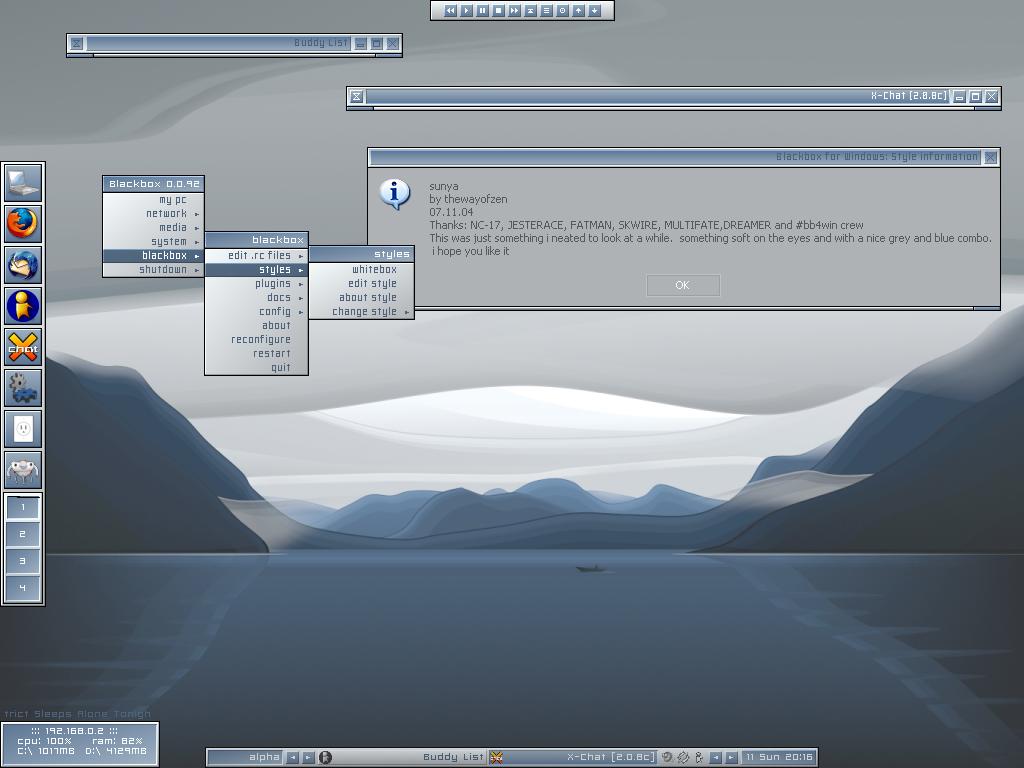Click the hourglass icon on X-Chat titlebar

pyautogui.click(x=357, y=97)
